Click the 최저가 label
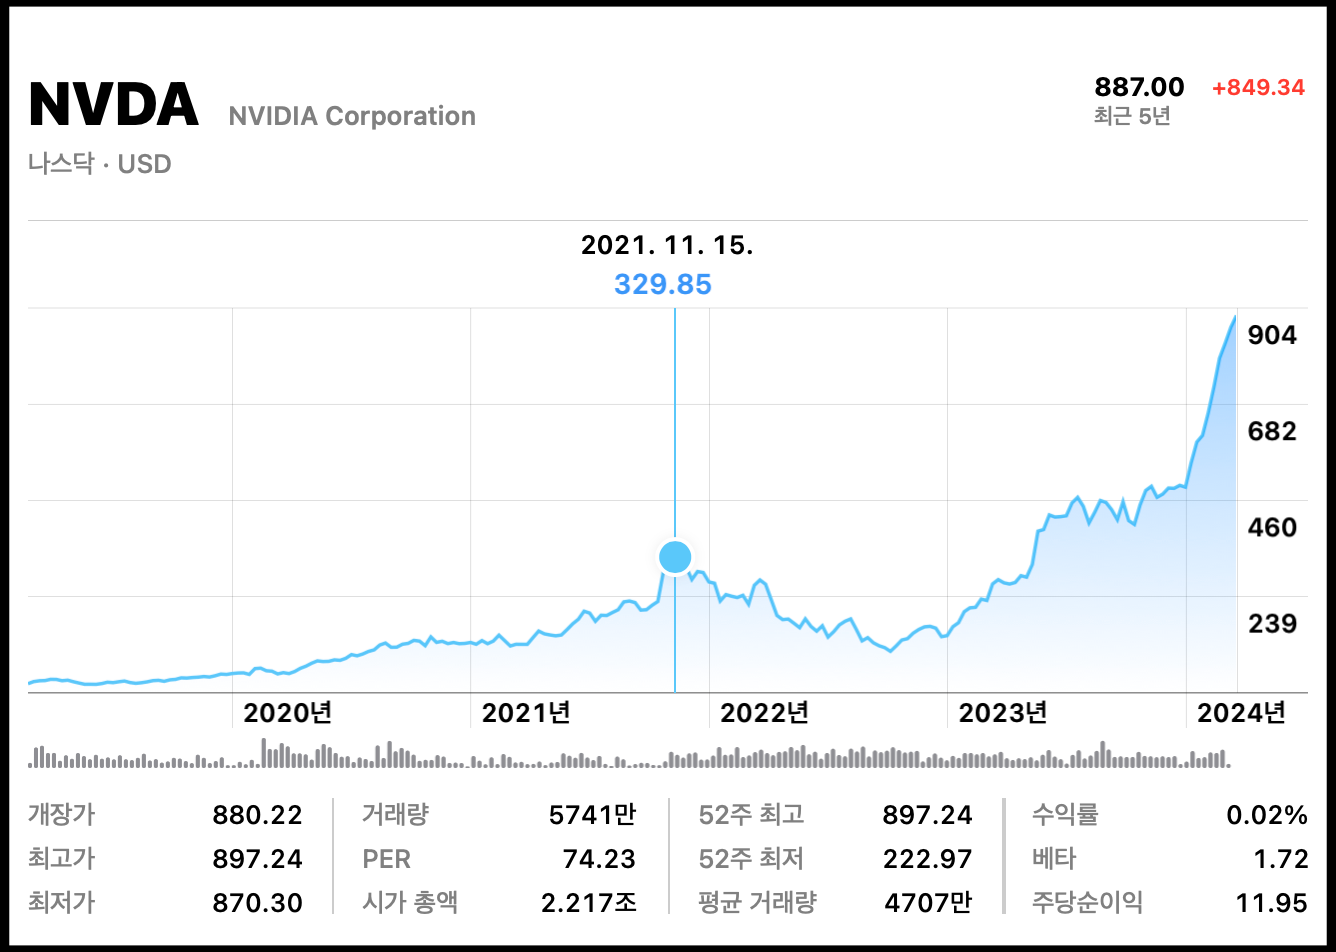 [x=62, y=903]
